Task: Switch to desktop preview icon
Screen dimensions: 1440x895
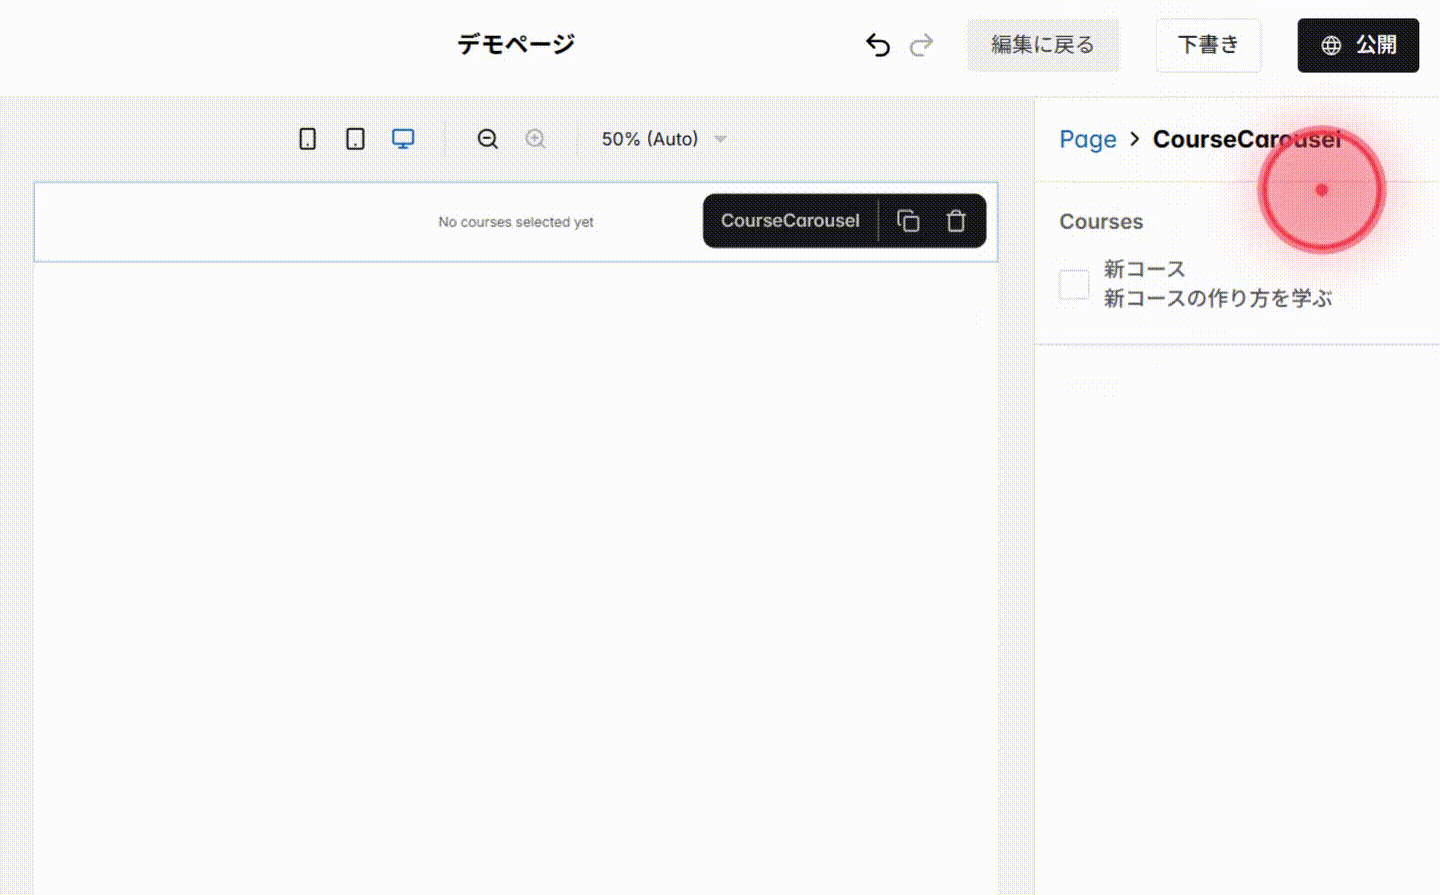Action: coord(403,138)
